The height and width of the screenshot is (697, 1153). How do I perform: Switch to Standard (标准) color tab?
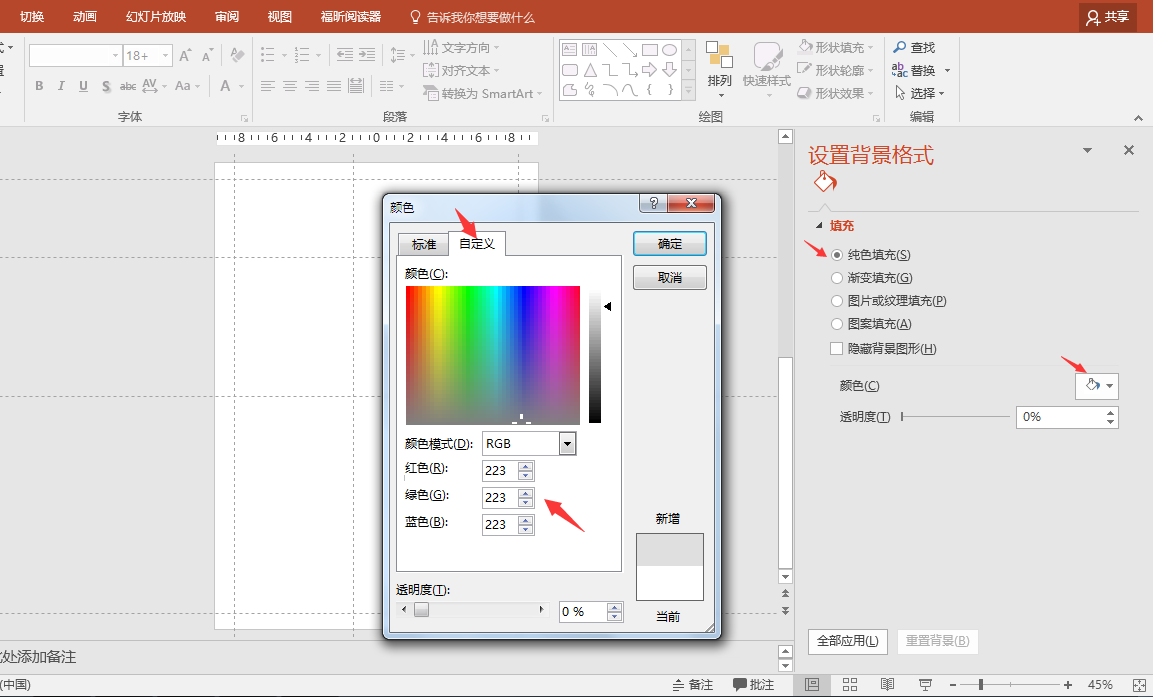(x=423, y=244)
